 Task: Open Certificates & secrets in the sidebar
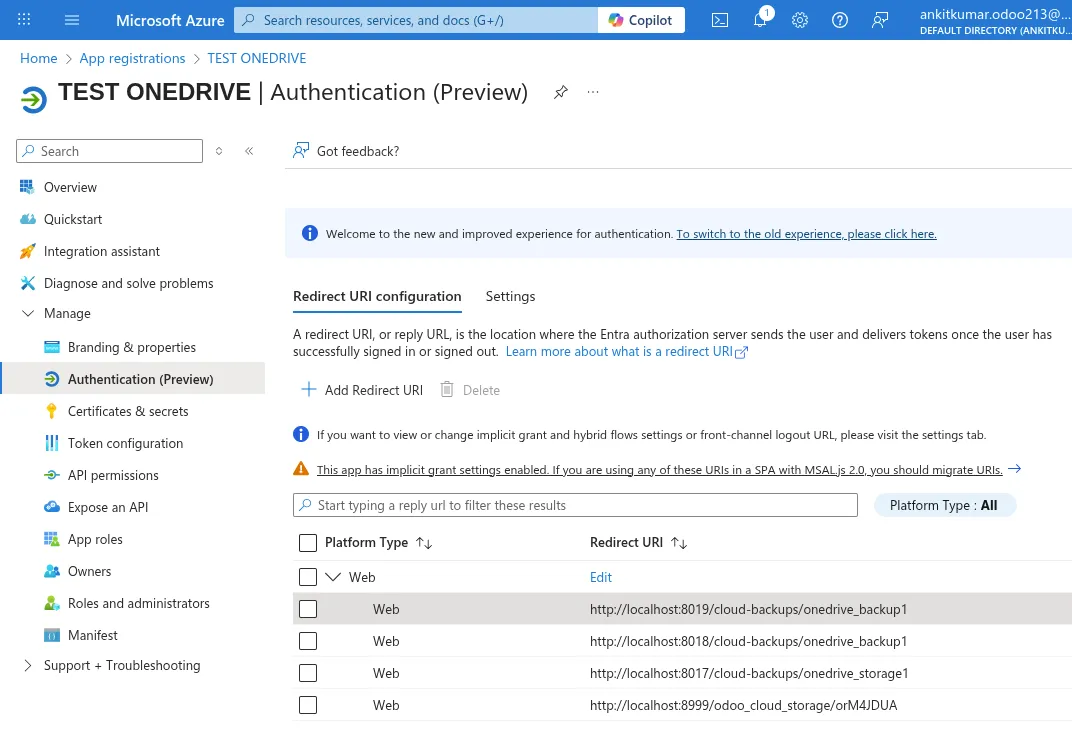click(x=128, y=411)
